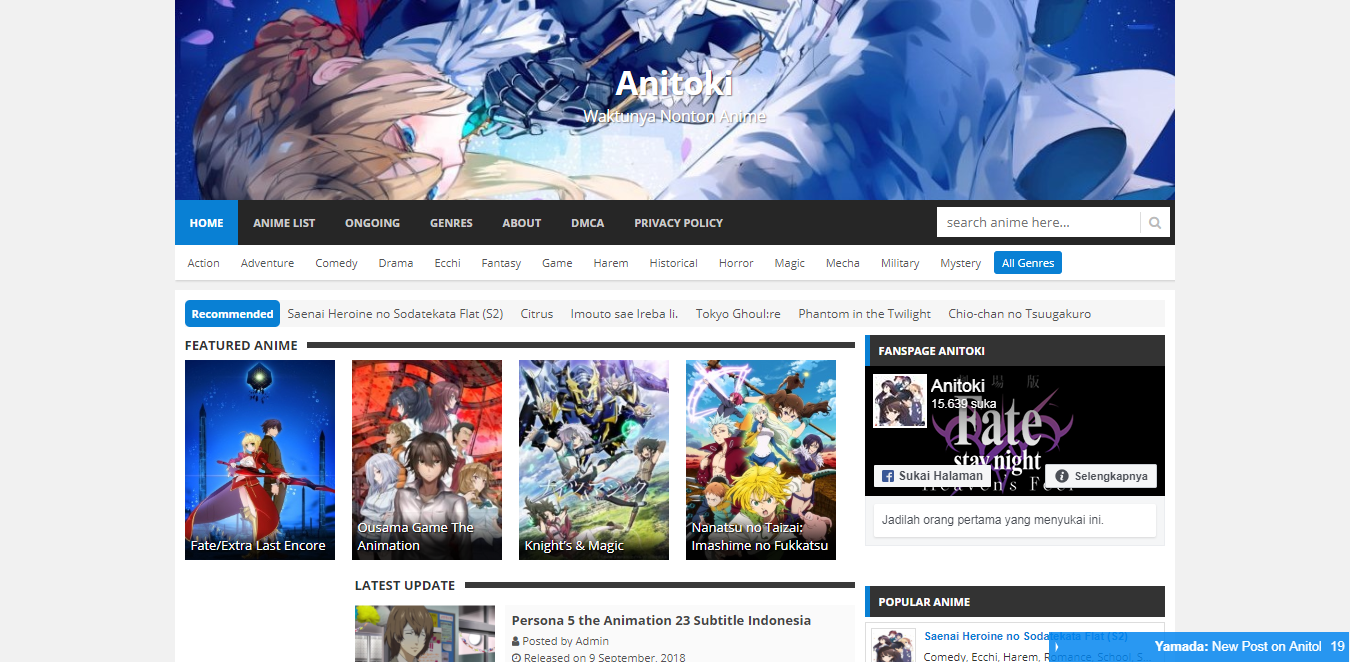This screenshot has width=1350, height=662.
Task: Open the Citrus recommendation
Action: pyautogui.click(x=537, y=314)
